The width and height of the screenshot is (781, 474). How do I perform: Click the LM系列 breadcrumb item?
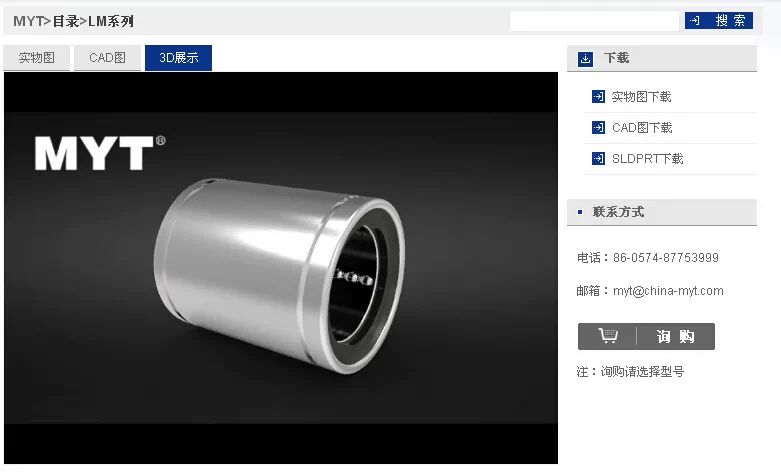click(x=111, y=21)
